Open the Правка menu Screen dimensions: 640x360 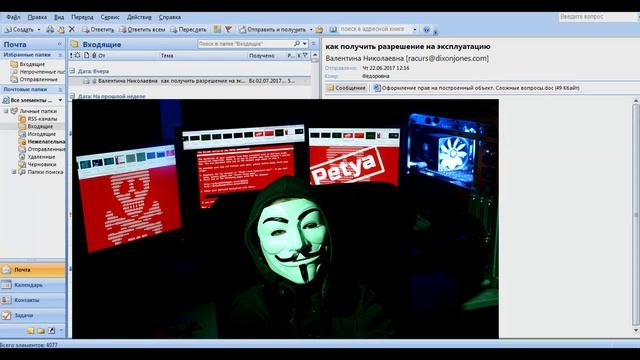(37, 17)
